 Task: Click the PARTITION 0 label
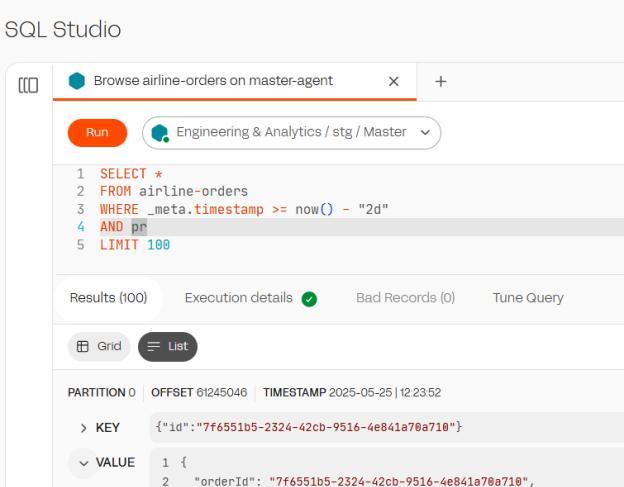pyautogui.click(x=101, y=393)
